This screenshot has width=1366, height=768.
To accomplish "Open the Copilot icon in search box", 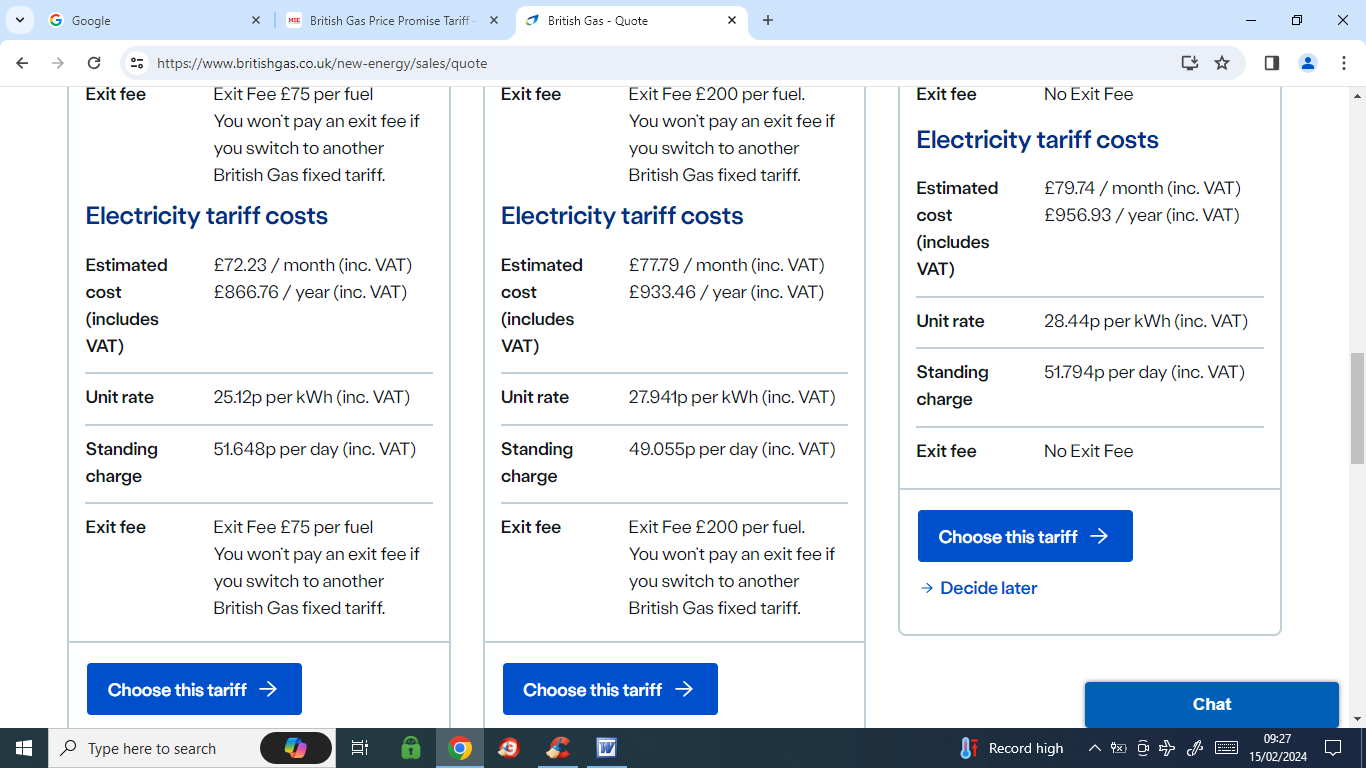I will (x=295, y=748).
